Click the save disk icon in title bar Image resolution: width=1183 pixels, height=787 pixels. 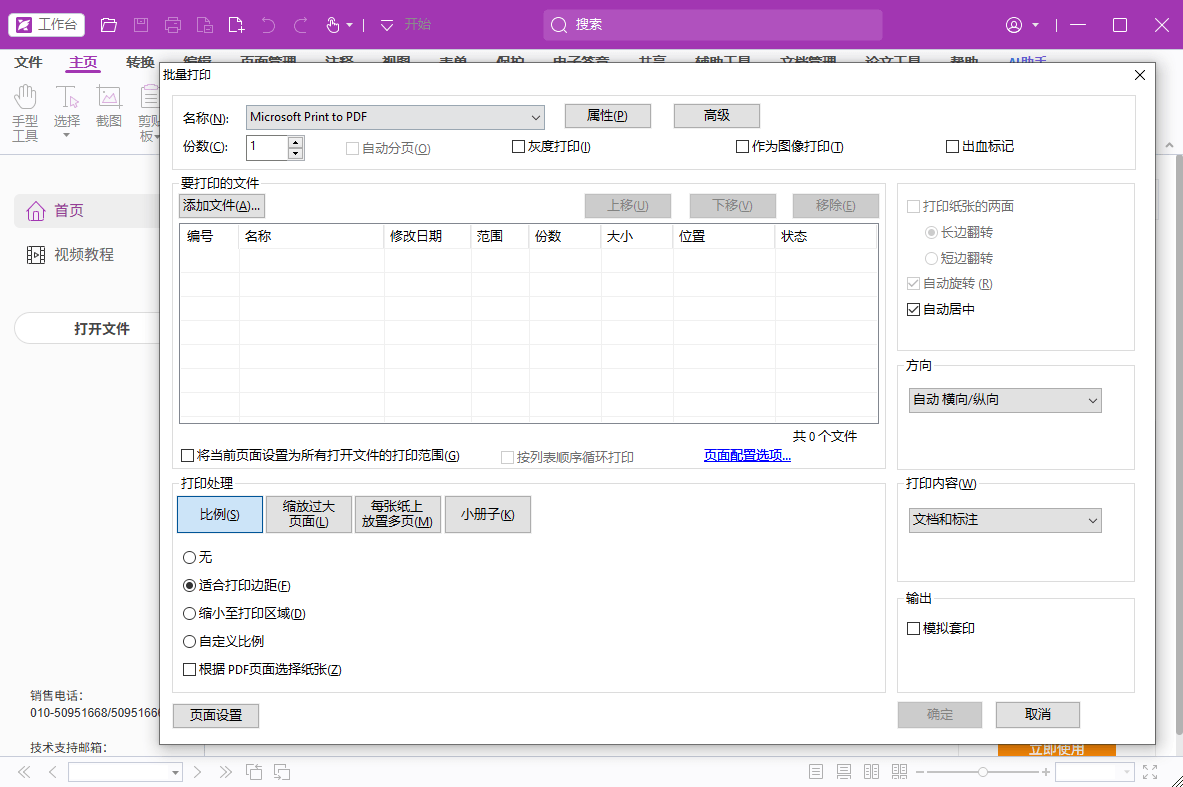pos(140,25)
